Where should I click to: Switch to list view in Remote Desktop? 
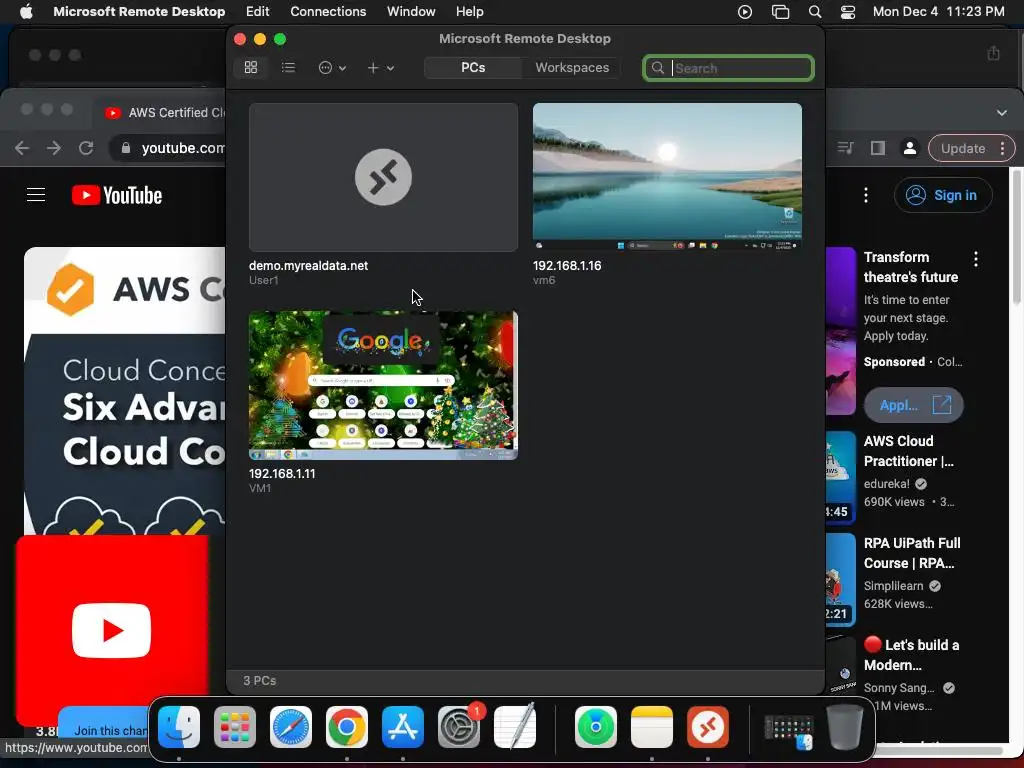coord(288,67)
